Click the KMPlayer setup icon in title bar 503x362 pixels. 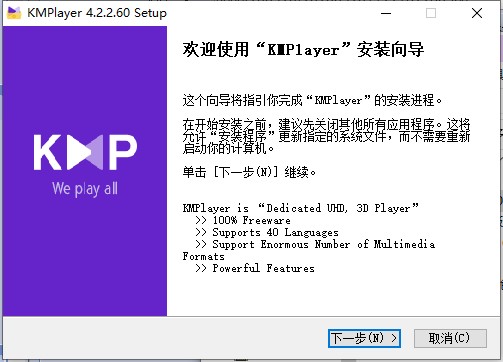[x=14, y=13]
